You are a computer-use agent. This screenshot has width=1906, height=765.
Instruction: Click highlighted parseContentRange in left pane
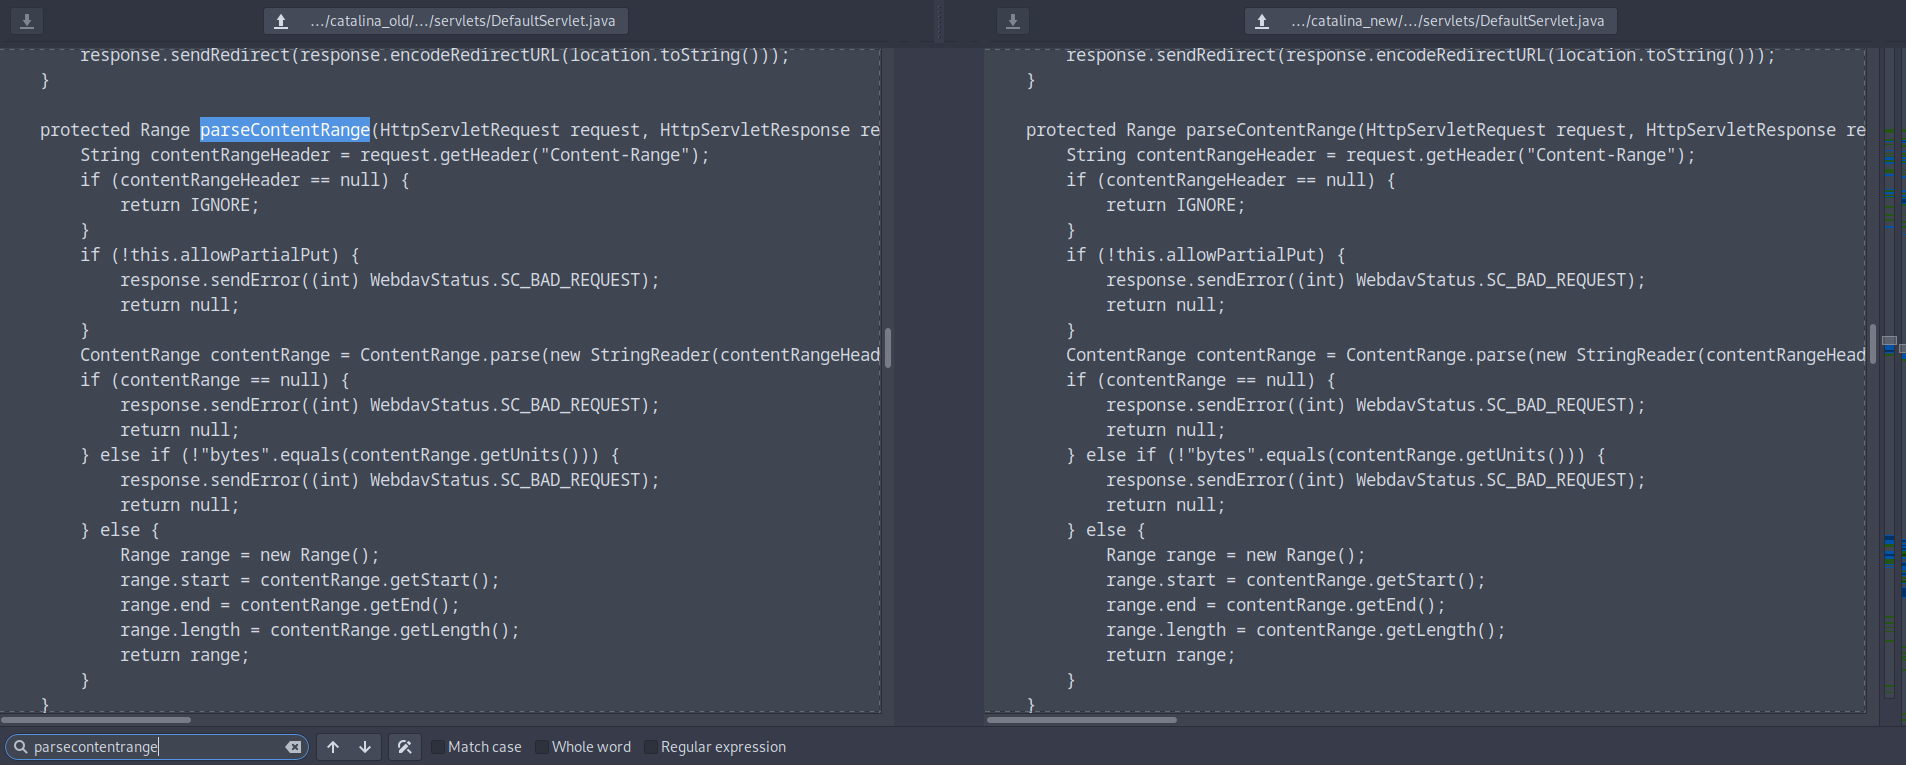point(285,130)
